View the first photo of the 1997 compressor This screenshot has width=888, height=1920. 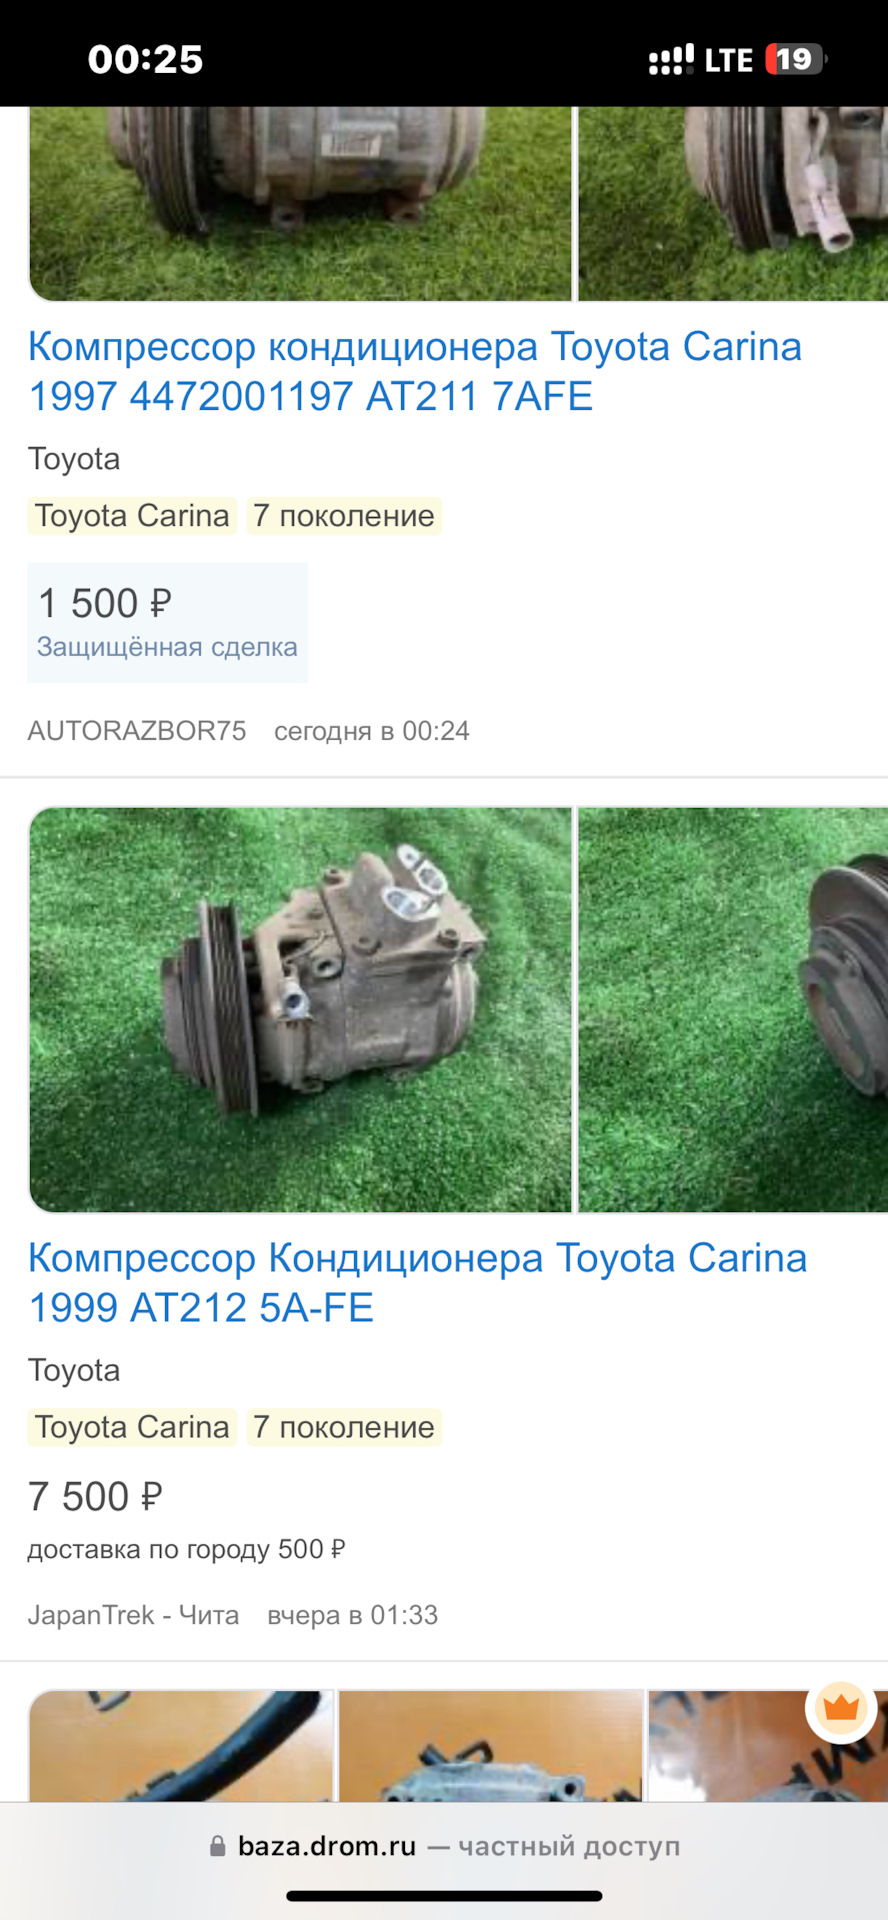click(300, 203)
